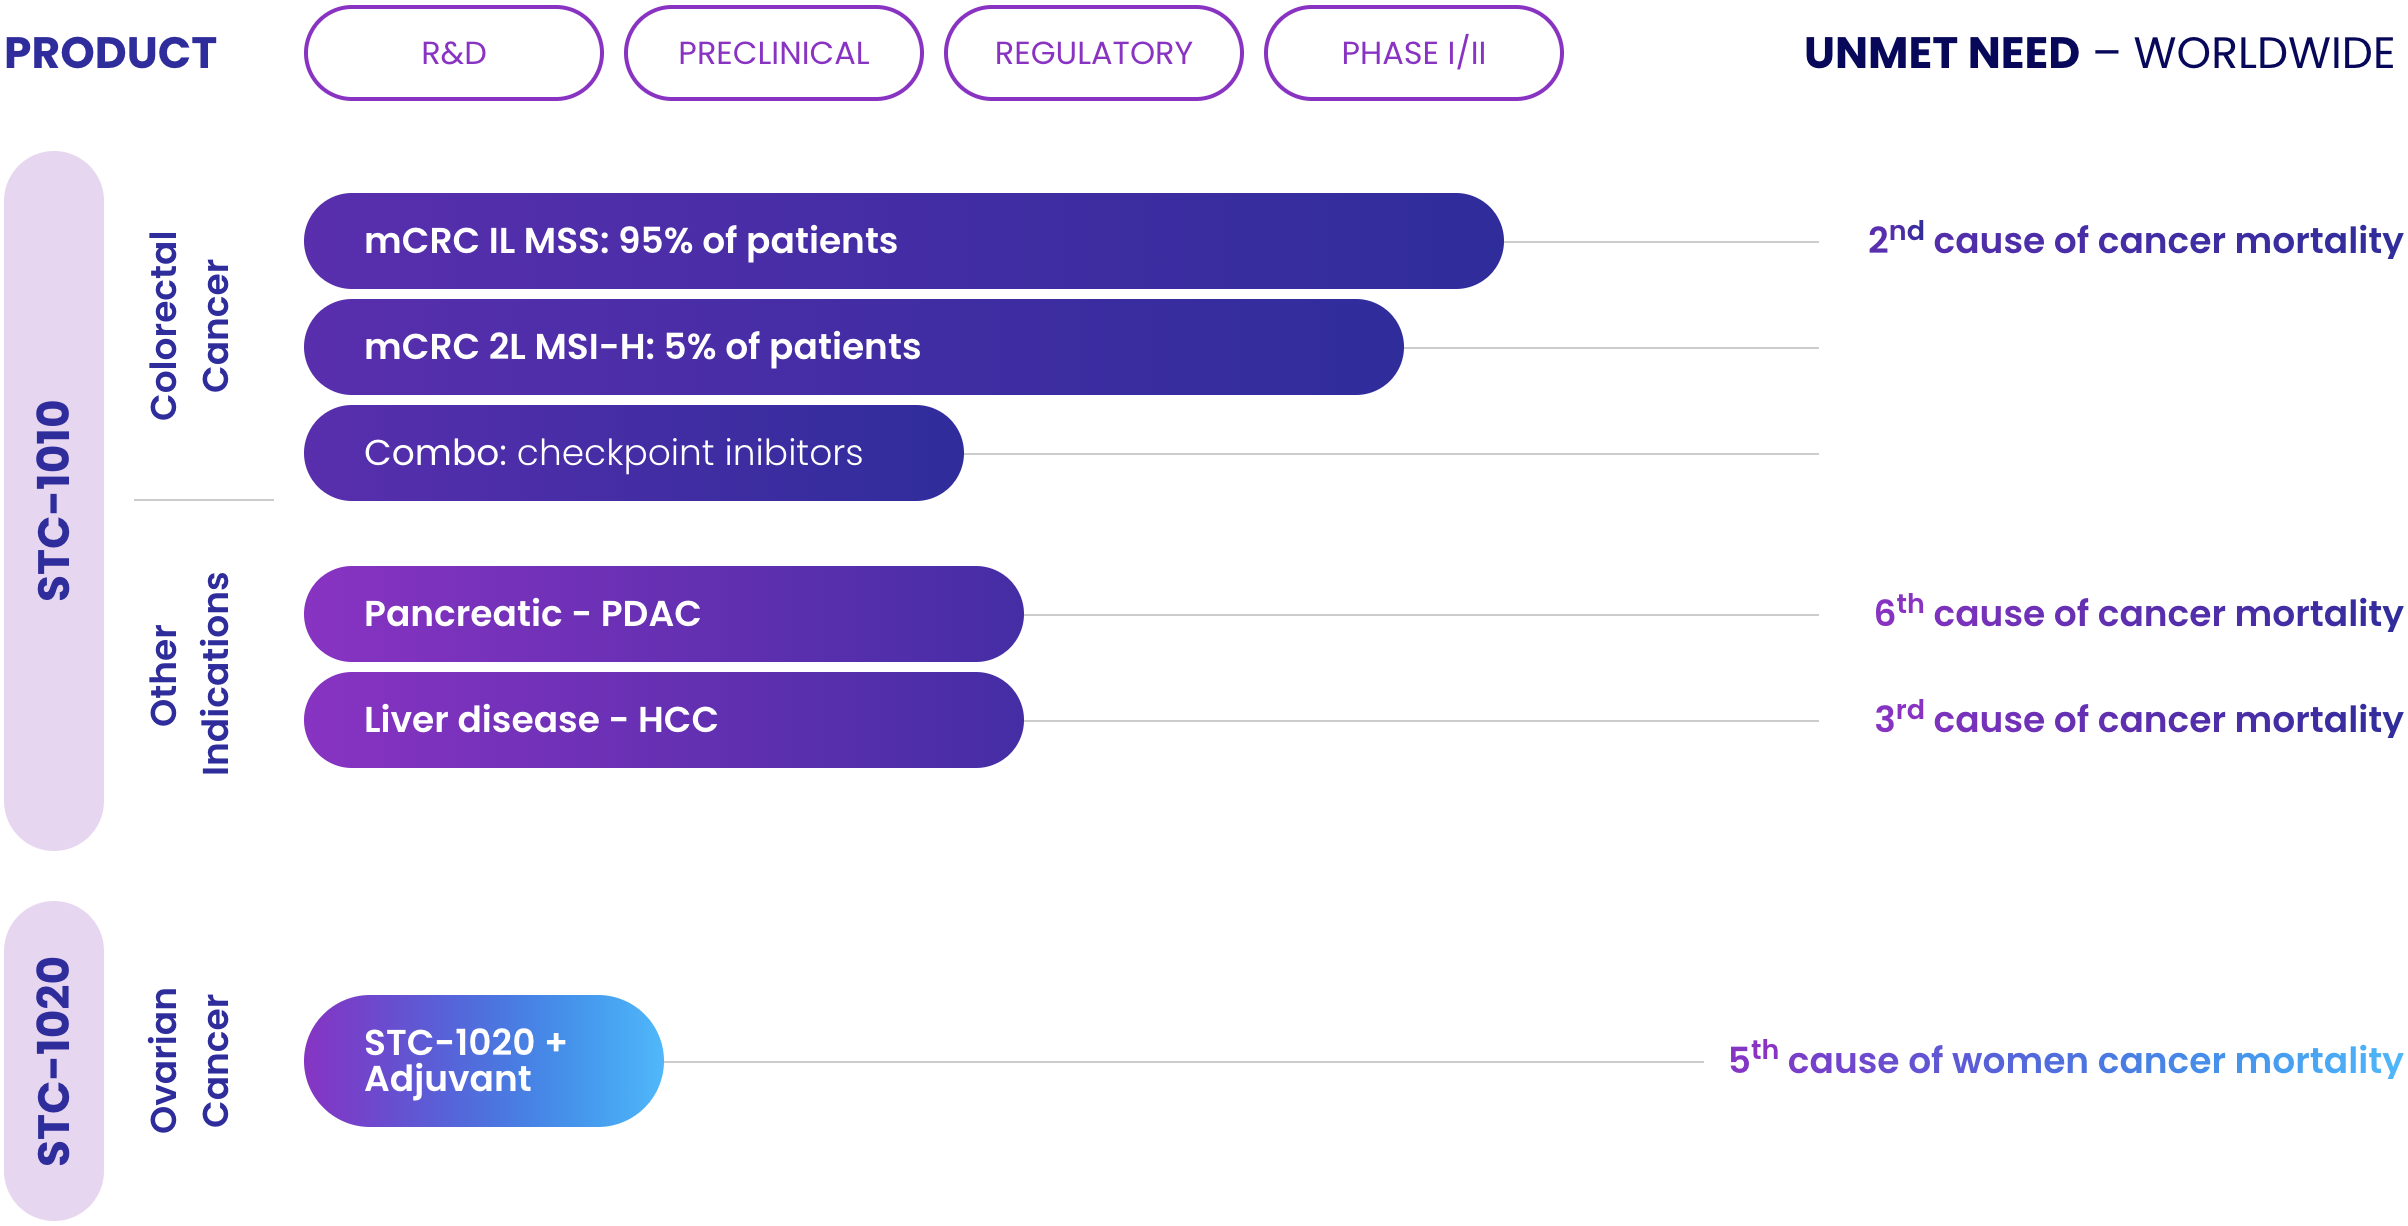Select the vertical STC-1020 product label
2408x1226 pixels.
pos(54,1061)
